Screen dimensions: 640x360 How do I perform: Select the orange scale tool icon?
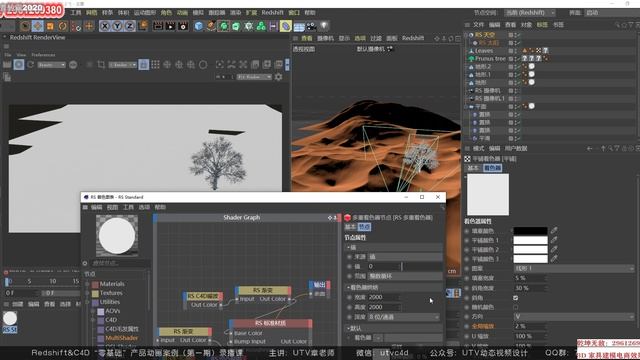pyautogui.click(x=50, y=26)
